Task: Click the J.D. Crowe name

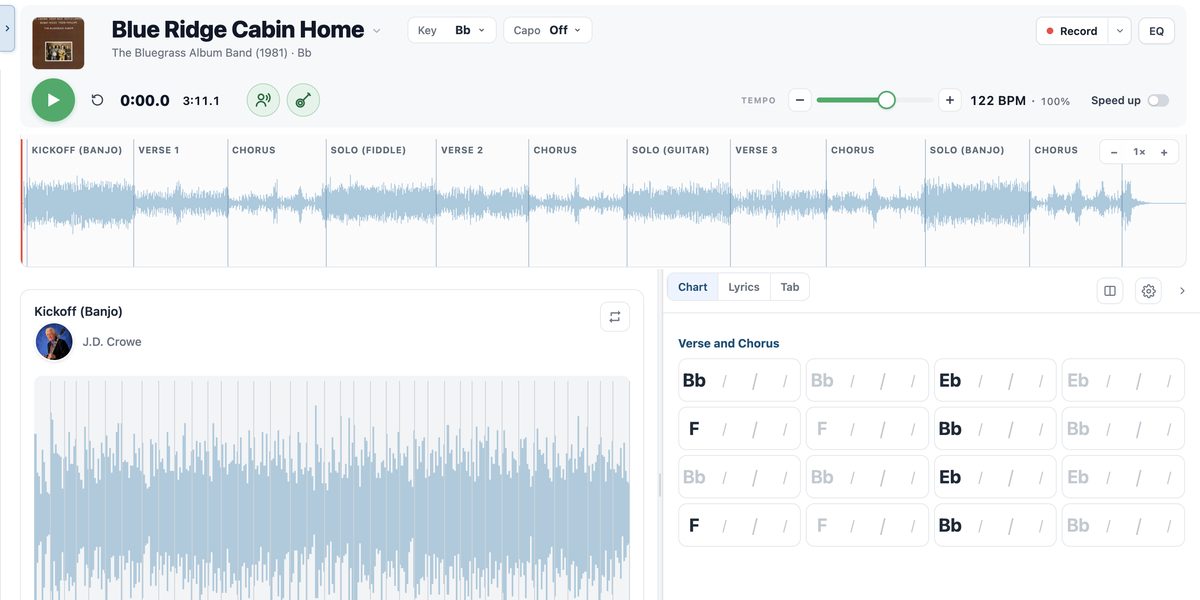Action: 112,342
